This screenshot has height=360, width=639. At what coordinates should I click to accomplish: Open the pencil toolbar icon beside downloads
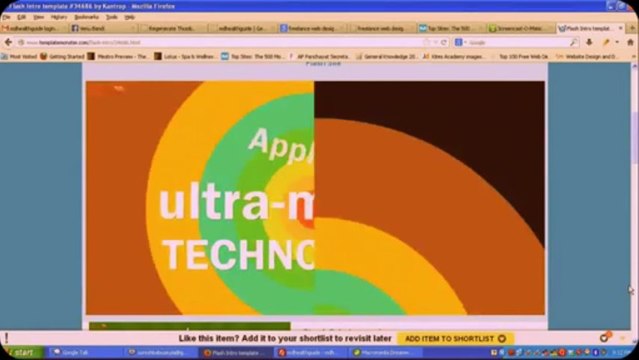pos(606,42)
